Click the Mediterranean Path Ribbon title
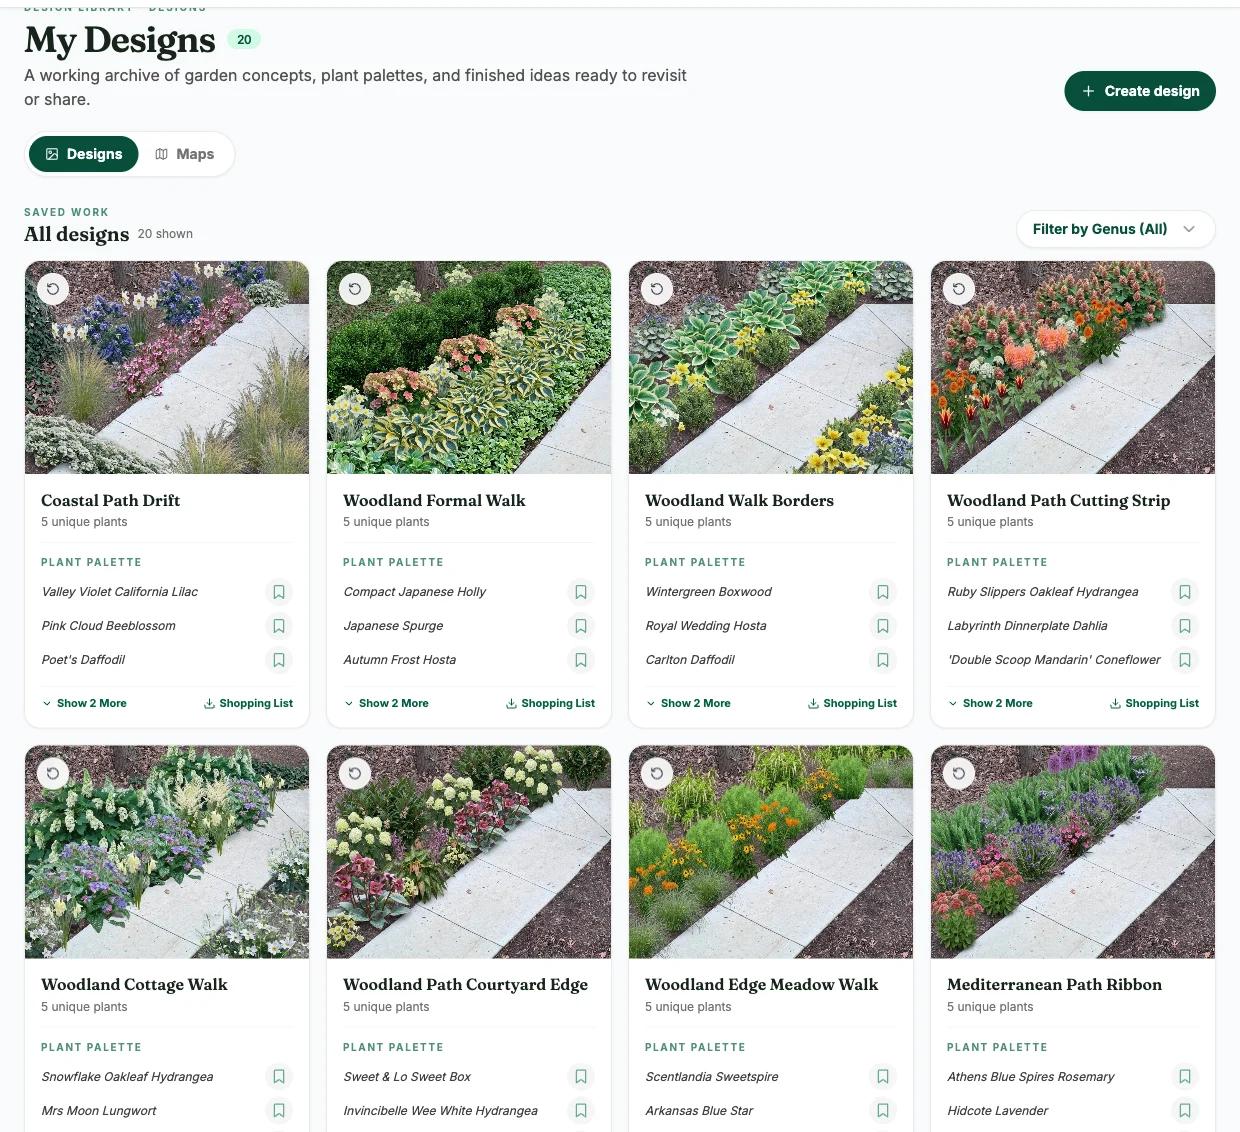Screen dimensions: 1240x1132 1054,985
